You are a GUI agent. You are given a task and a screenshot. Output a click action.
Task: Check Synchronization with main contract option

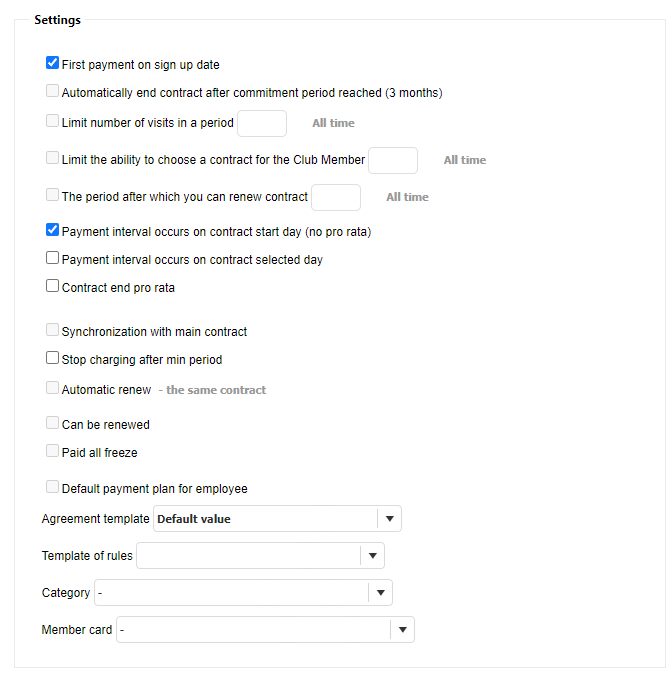(x=52, y=330)
